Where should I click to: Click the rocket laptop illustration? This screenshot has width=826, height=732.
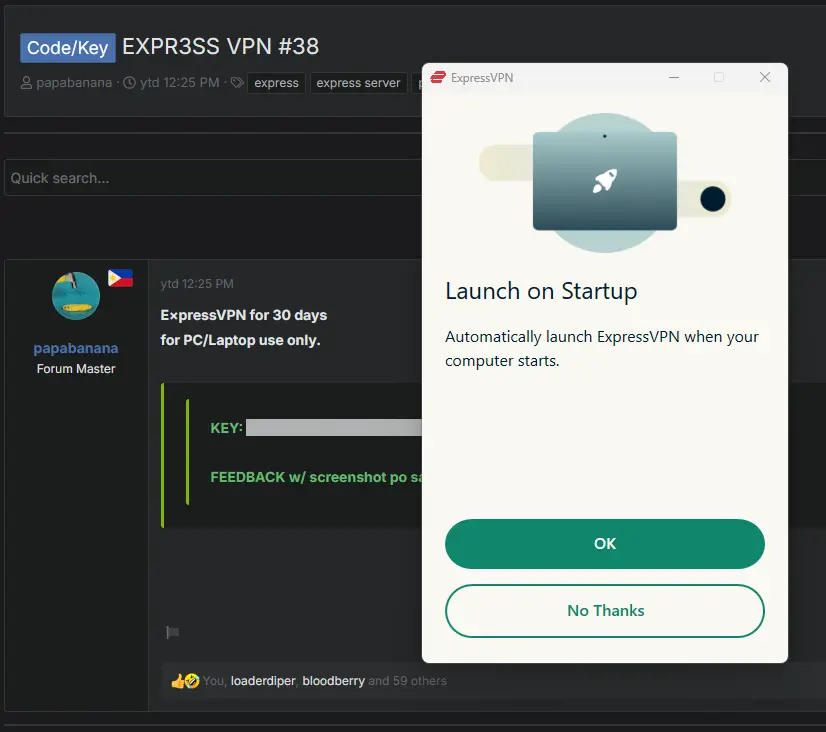(605, 182)
